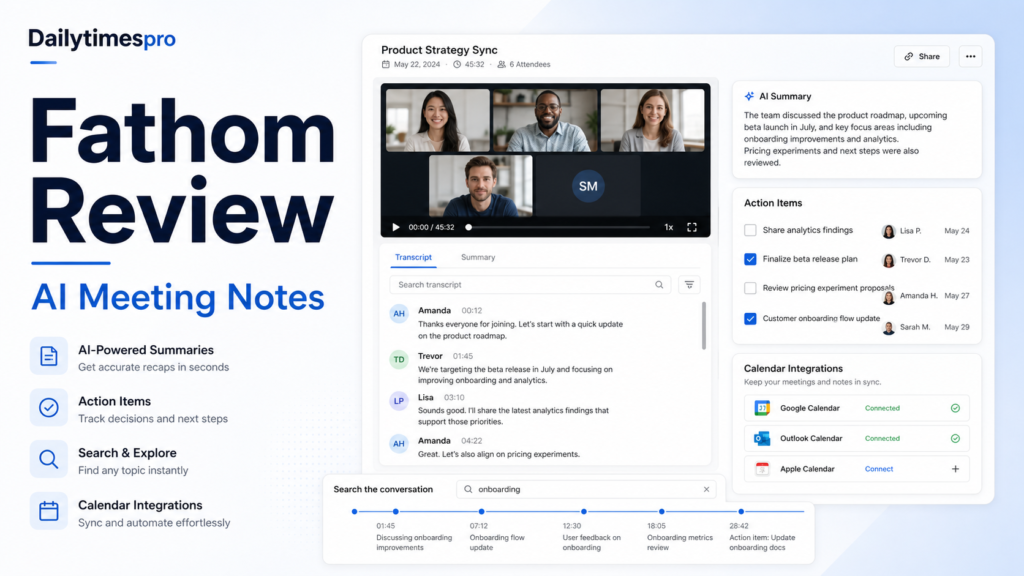
Task: Open the three-dot more options menu
Action: pyautogui.click(x=970, y=57)
